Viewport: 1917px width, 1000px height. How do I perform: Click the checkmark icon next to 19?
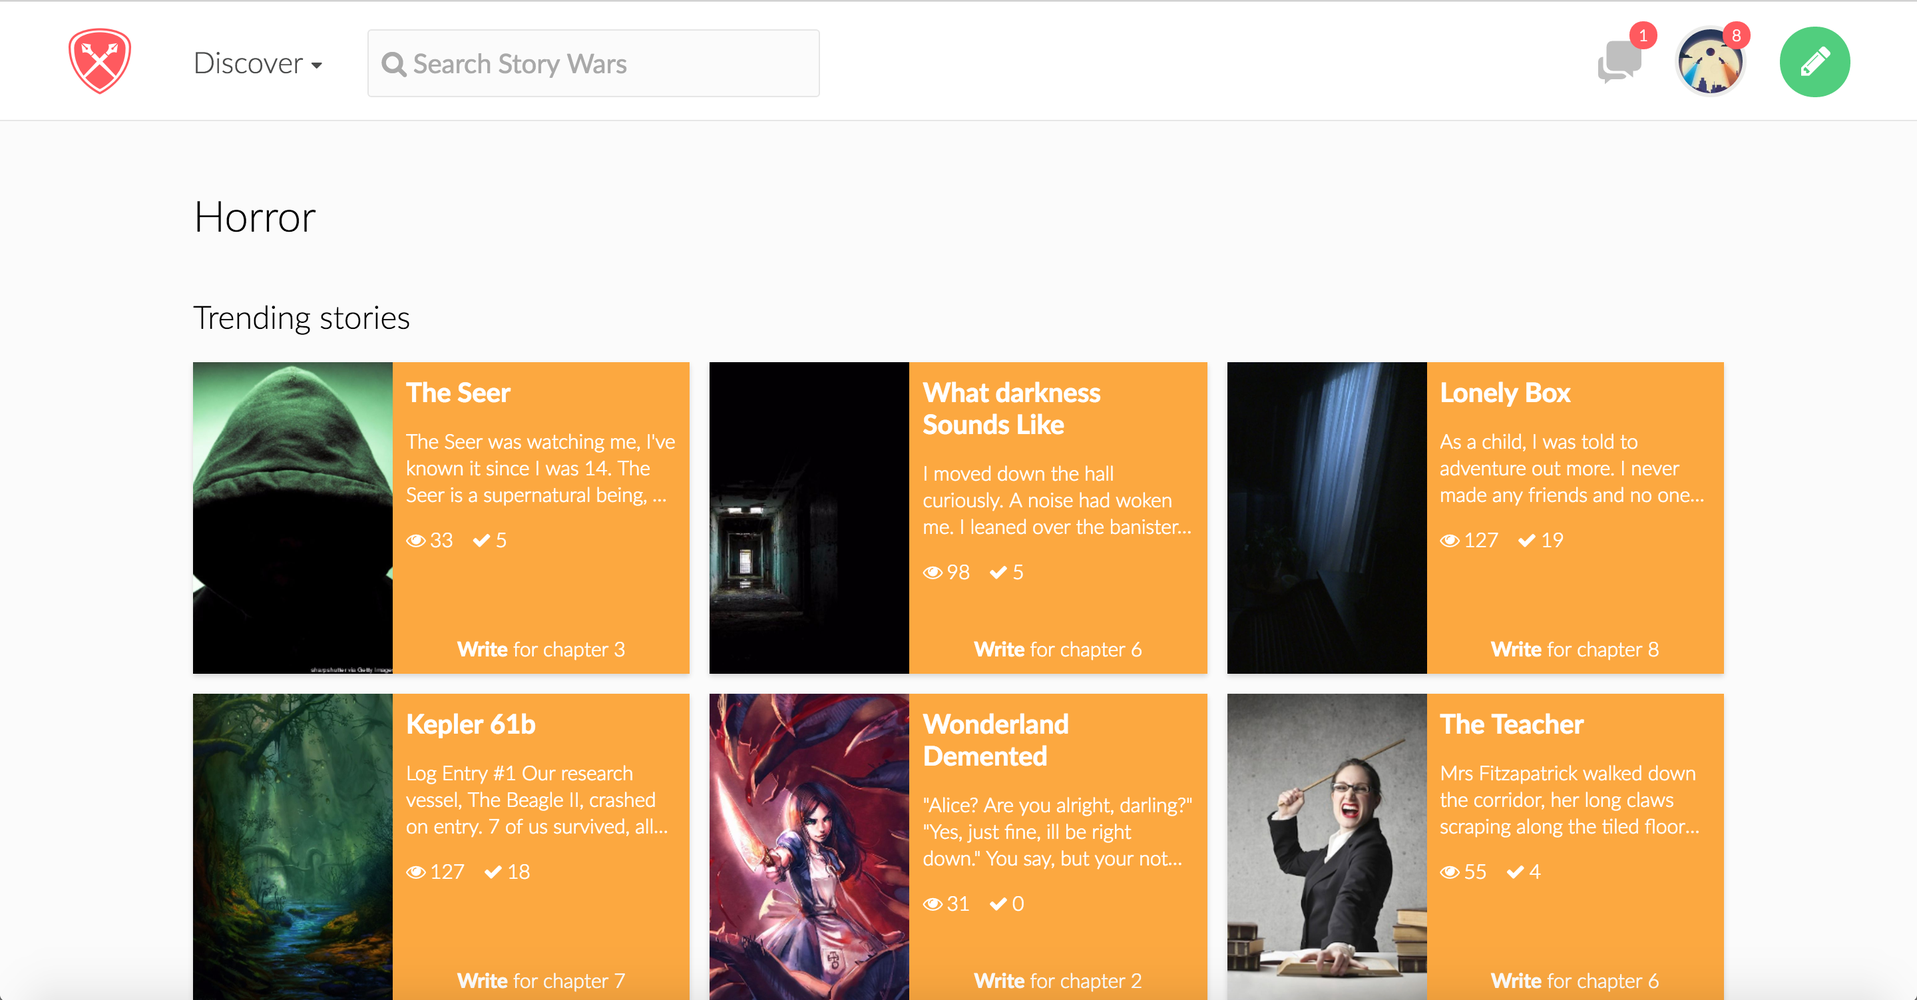[1527, 540]
